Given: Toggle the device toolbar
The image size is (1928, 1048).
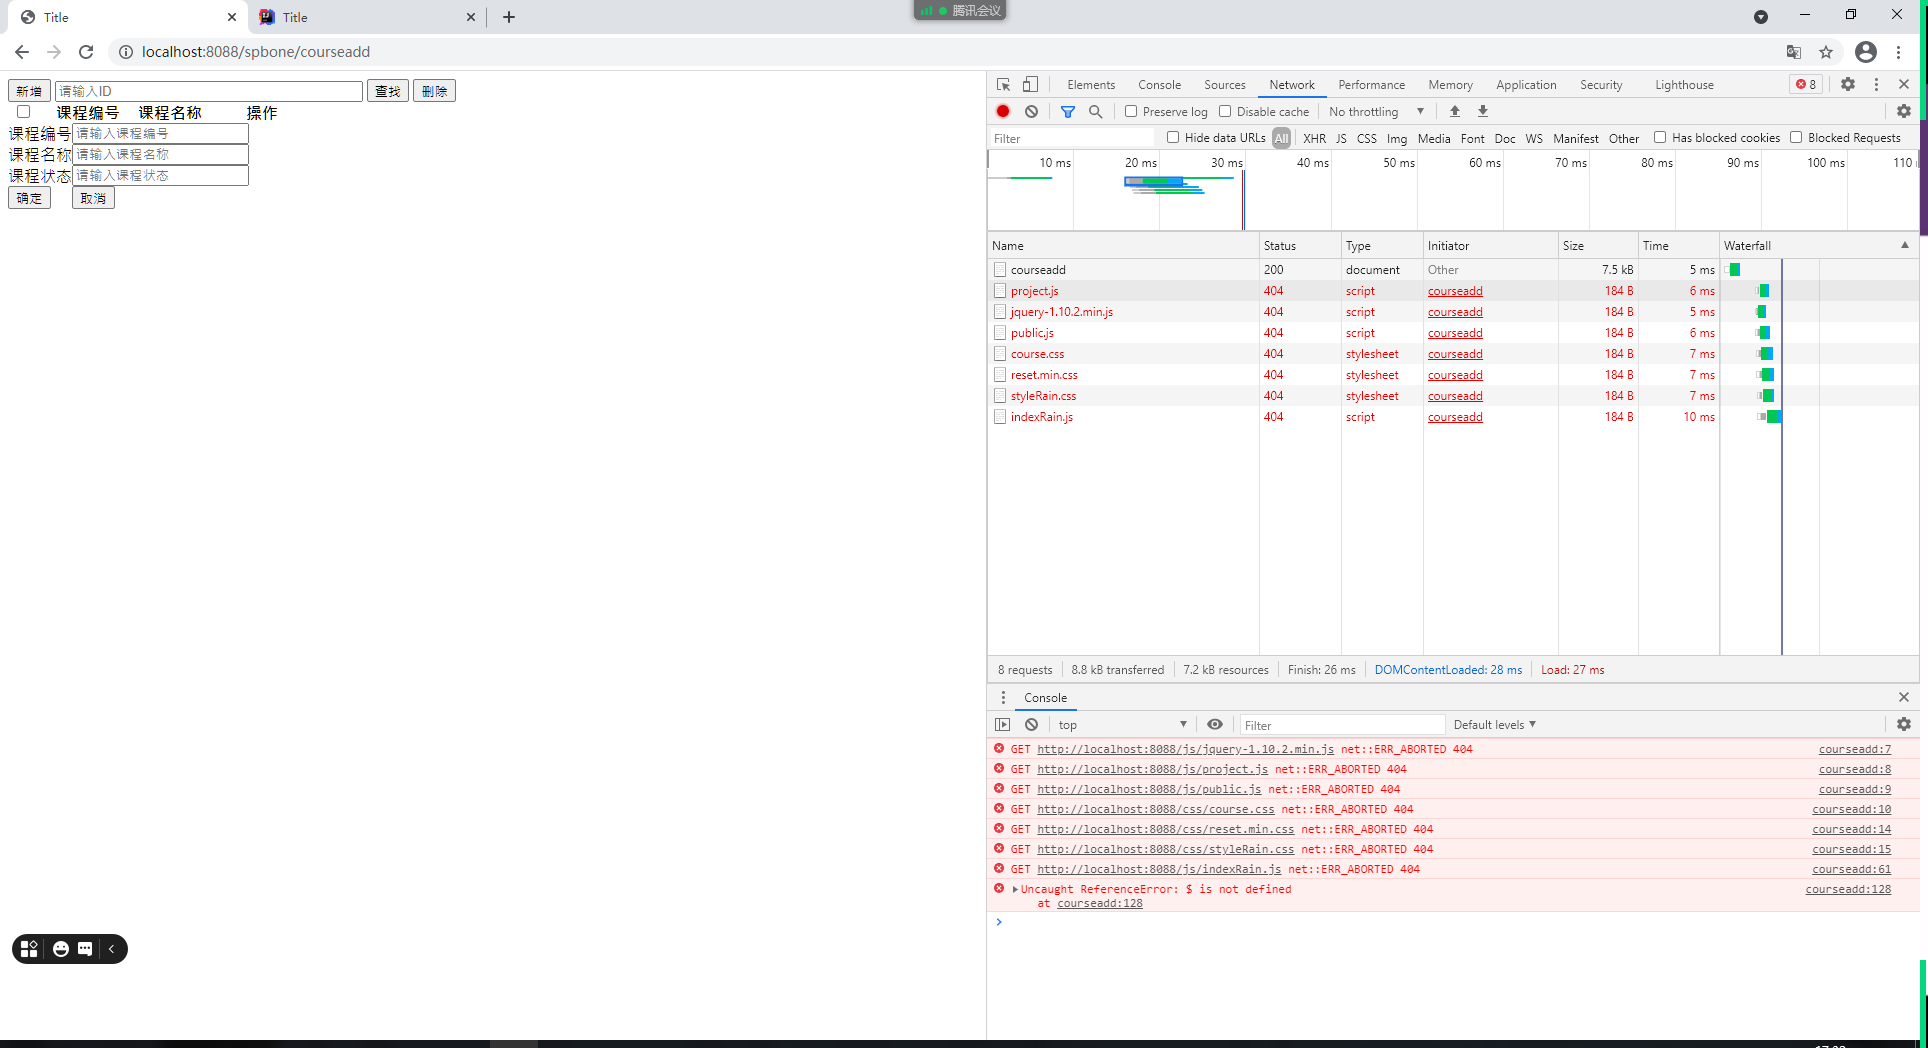Looking at the screenshot, I should click(x=1031, y=84).
